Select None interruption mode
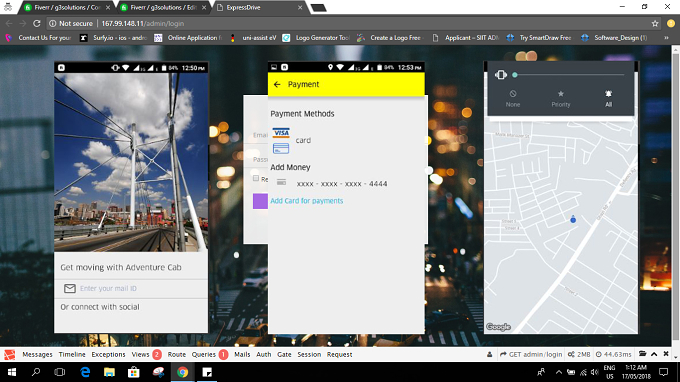Screen dimensions: 680x382 tap(513, 99)
